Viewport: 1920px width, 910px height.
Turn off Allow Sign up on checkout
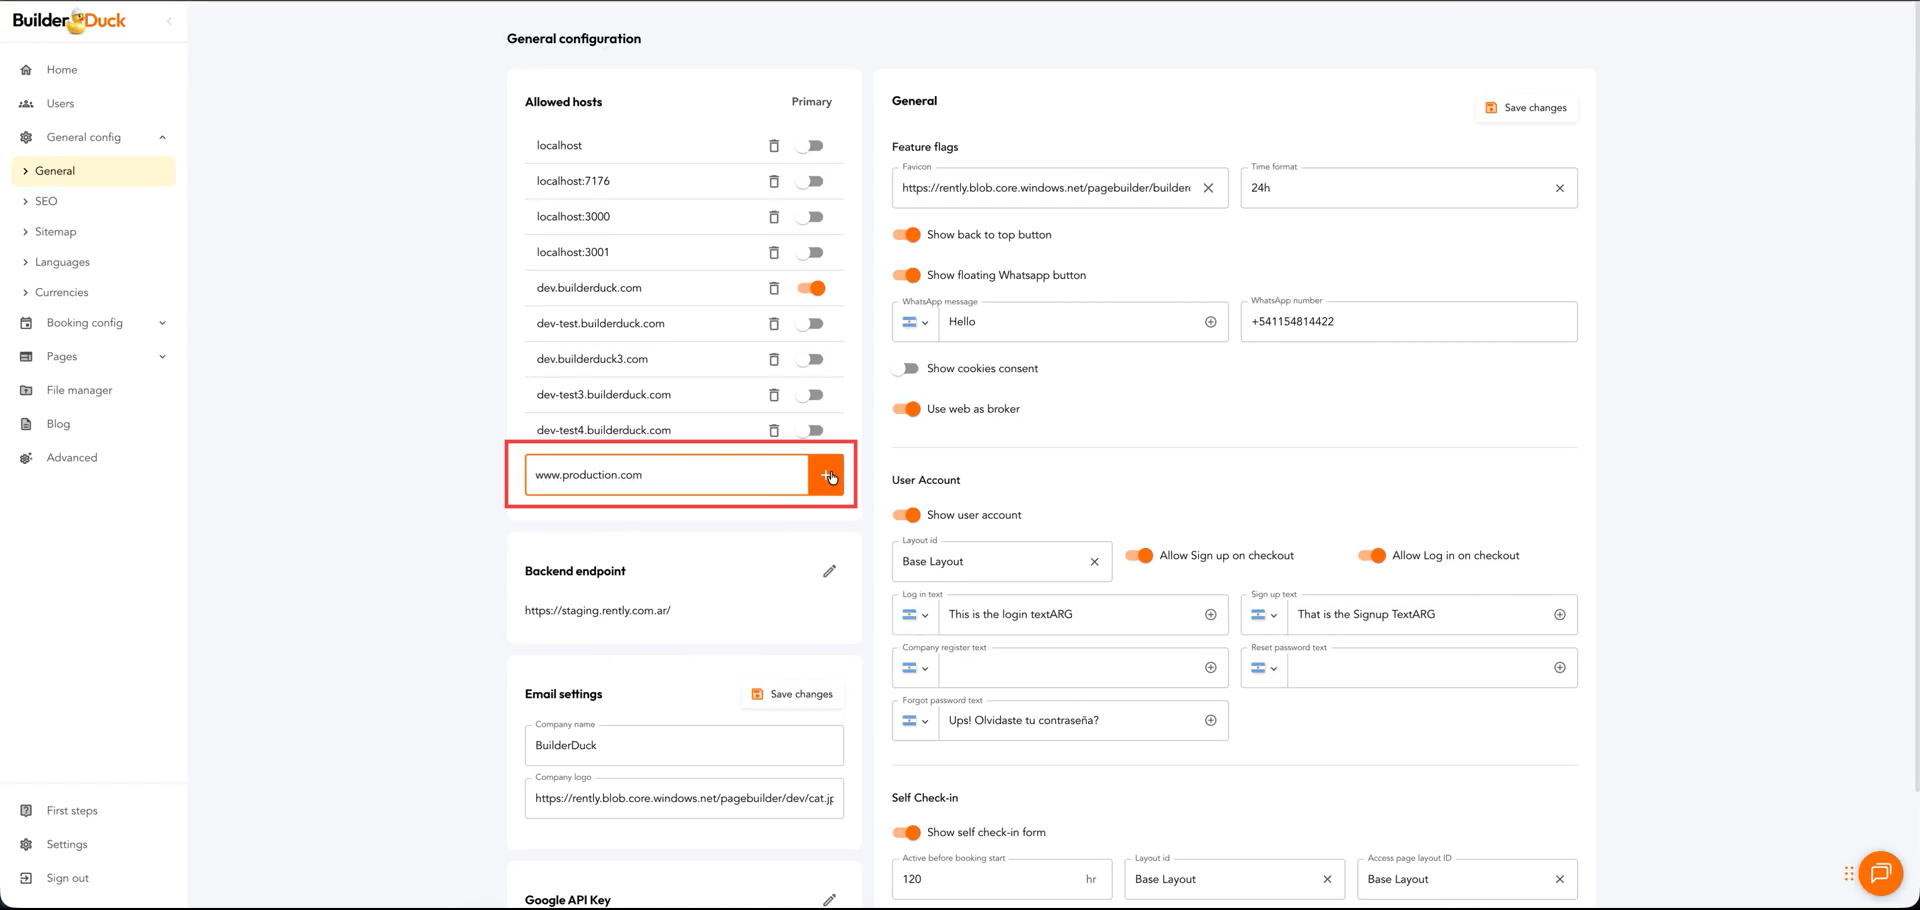[1139, 556]
